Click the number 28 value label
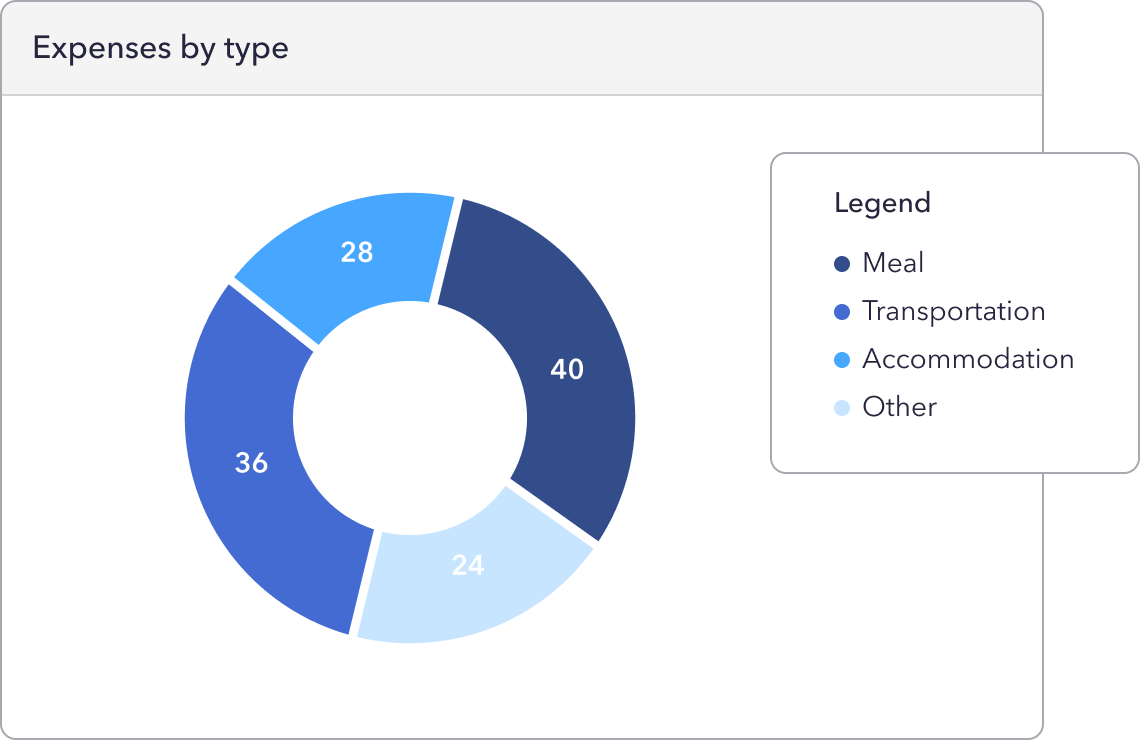 [357, 252]
